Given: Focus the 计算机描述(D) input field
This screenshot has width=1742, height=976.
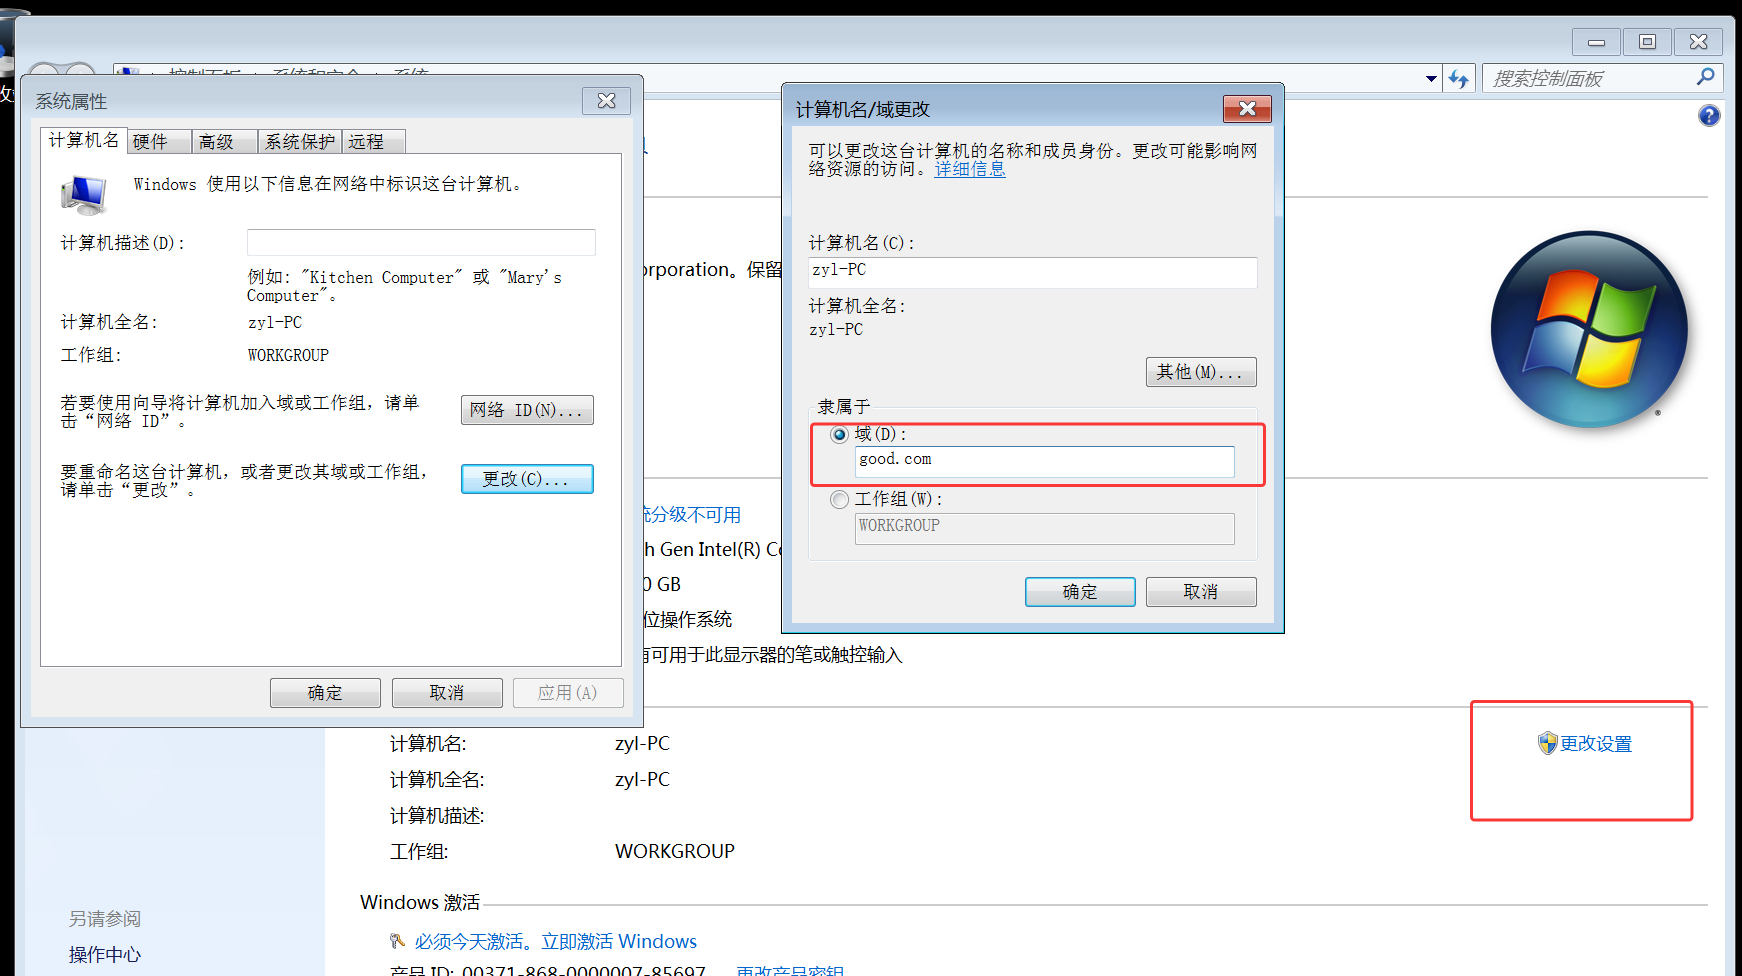Looking at the screenshot, I should point(421,243).
